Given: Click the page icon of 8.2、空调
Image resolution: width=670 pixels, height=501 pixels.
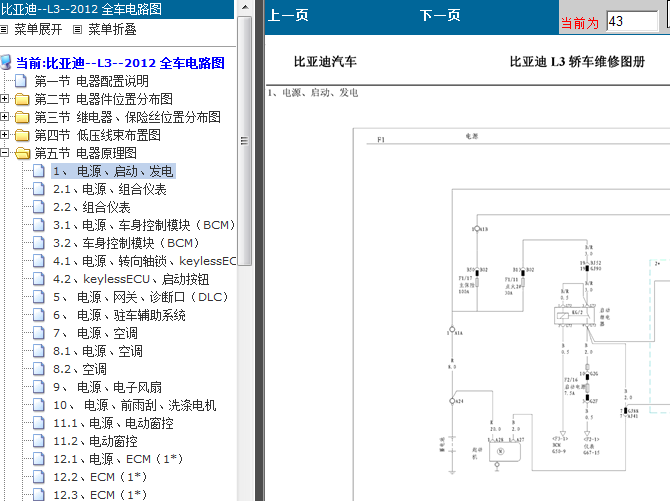Looking at the screenshot, I should [39, 369].
